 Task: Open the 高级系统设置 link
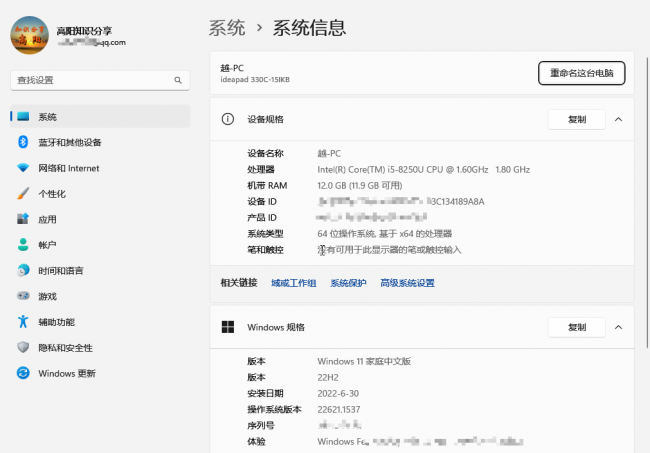(407, 283)
